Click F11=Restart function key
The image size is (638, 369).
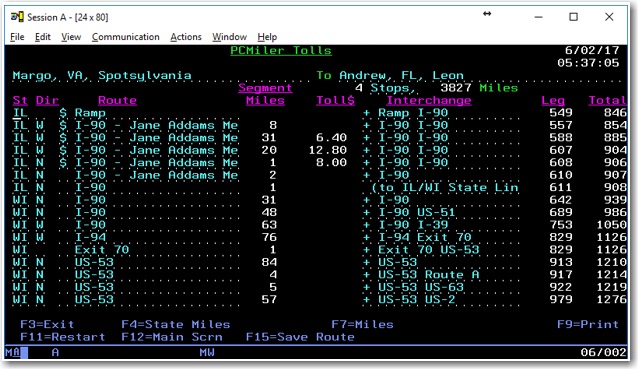click(x=63, y=337)
